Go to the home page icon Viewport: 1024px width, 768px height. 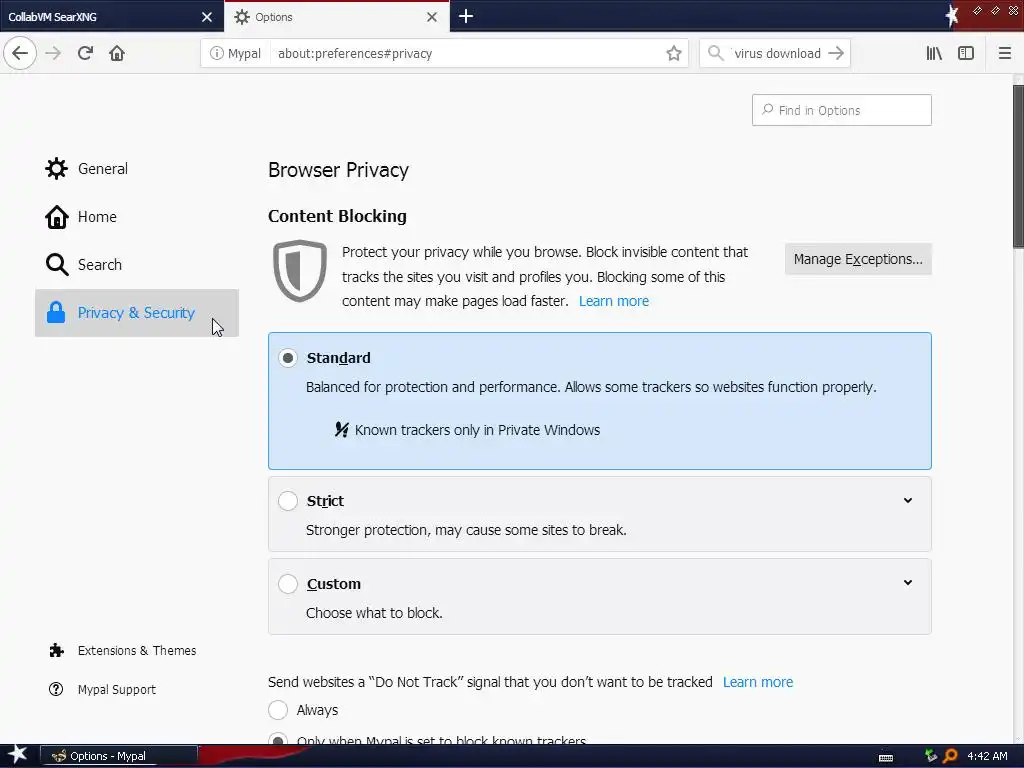tap(117, 53)
